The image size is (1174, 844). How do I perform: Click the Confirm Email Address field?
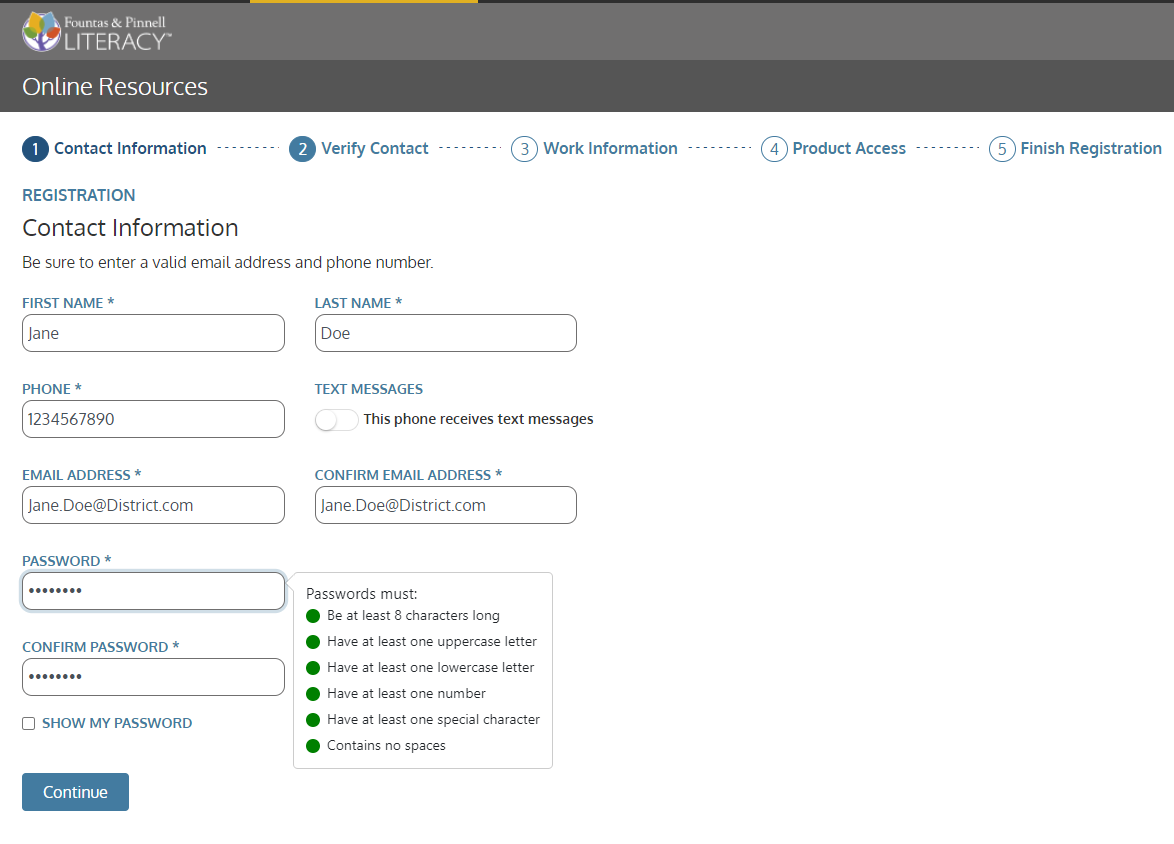[x=445, y=505]
